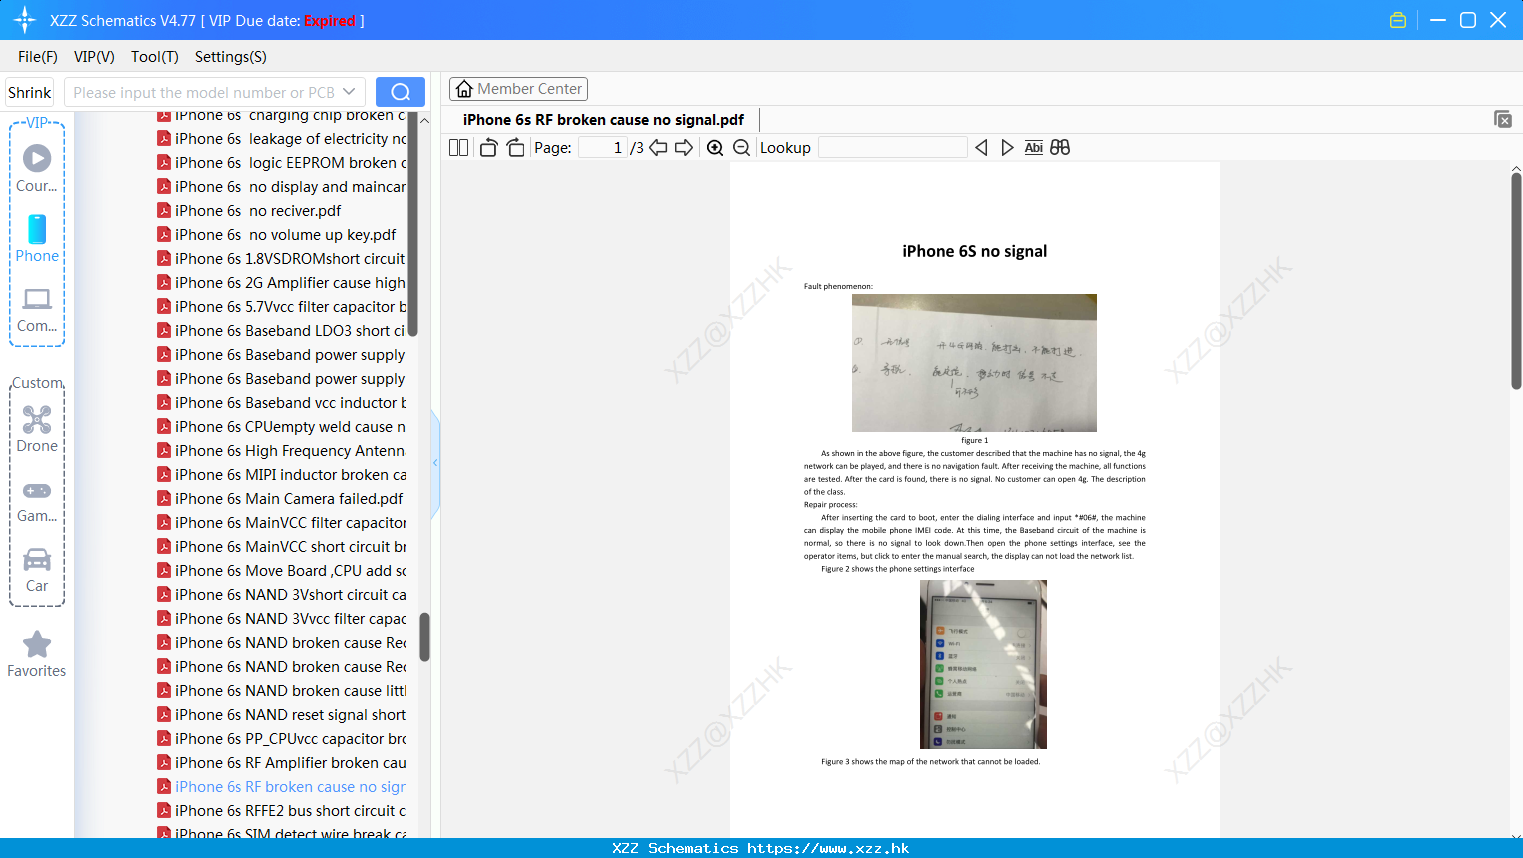The width and height of the screenshot is (1523, 858).
Task: Click the handwritten note figure 1 image
Action: pos(974,363)
